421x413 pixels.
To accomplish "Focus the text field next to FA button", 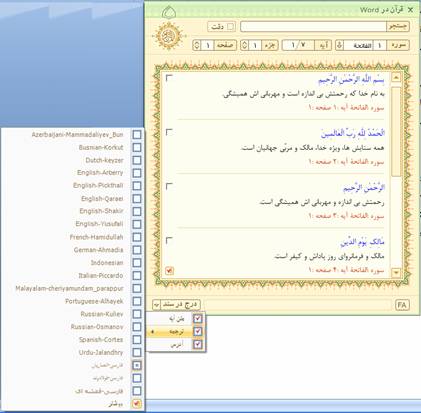I will pyautogui.click(x=298, y=305).
